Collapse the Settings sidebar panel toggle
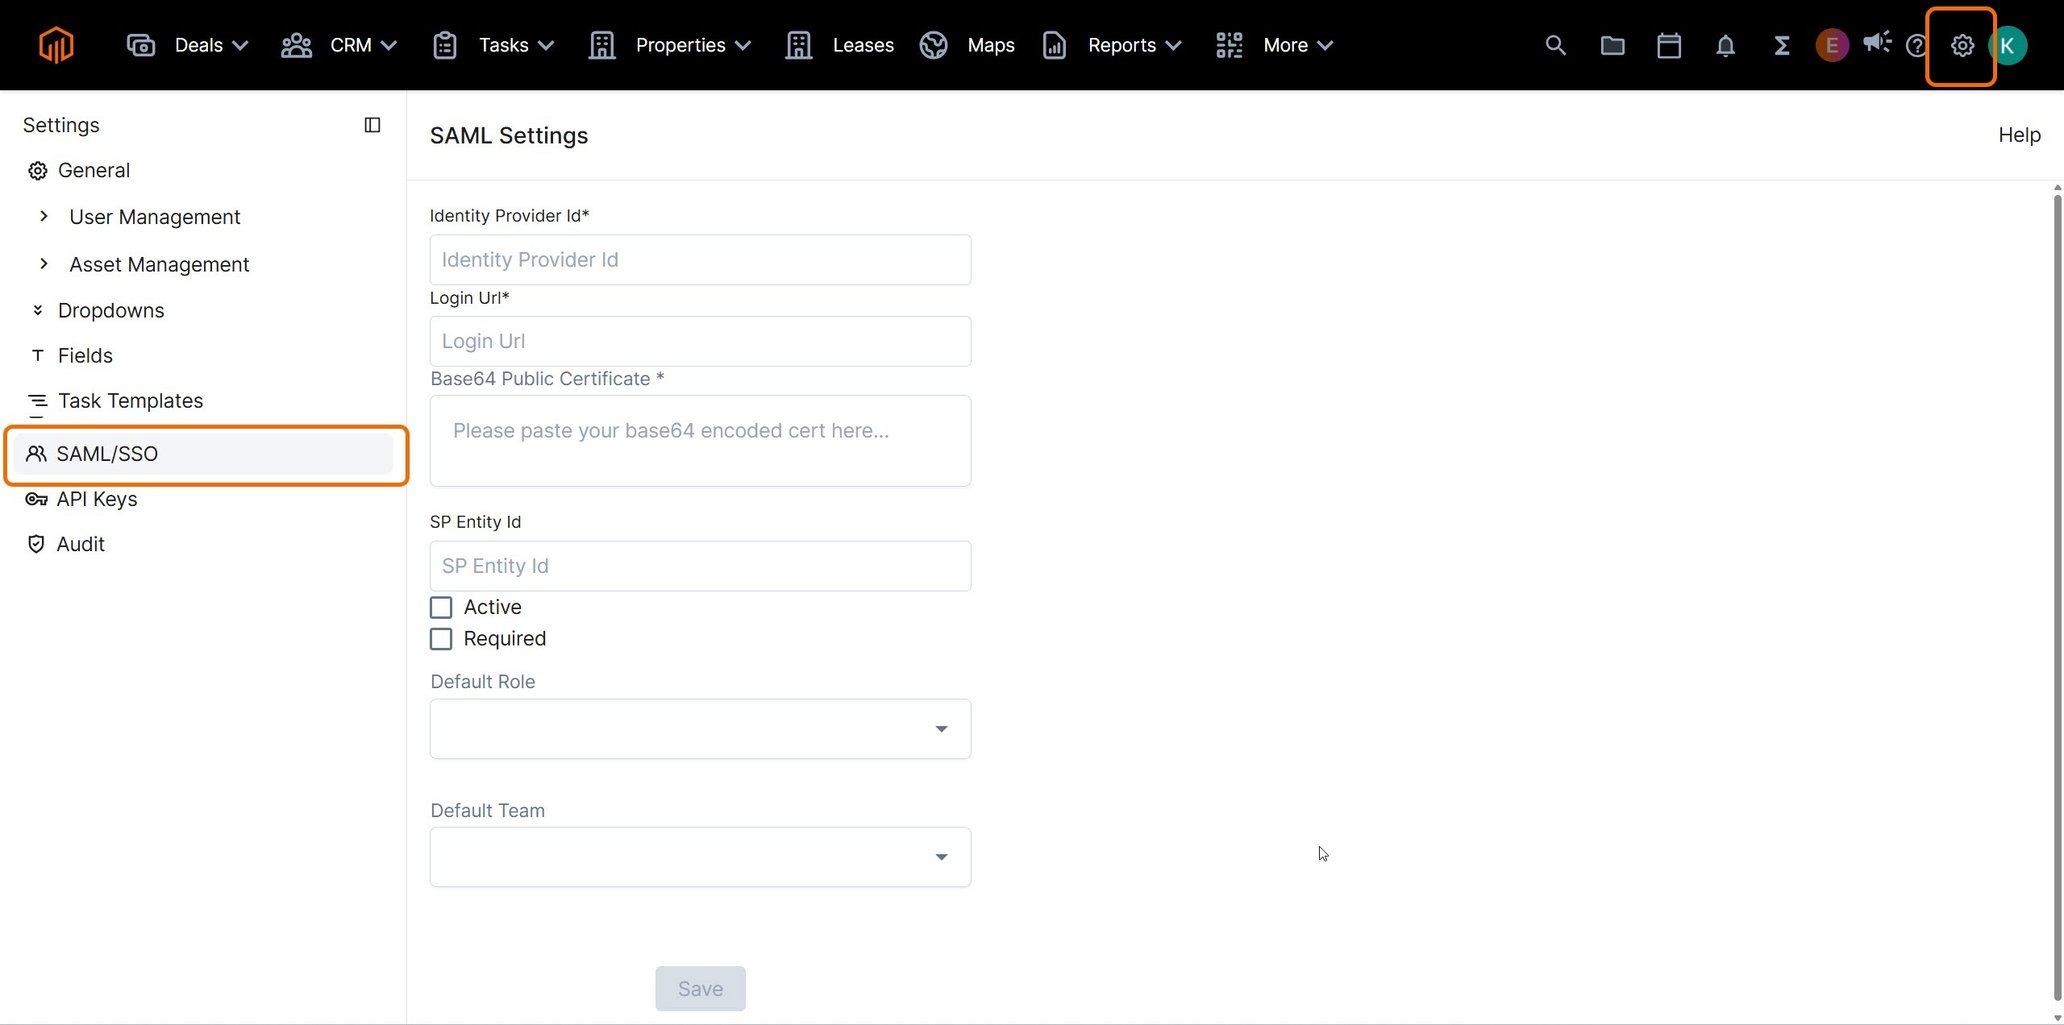The image size is (2064, 1025). [372, 124]
